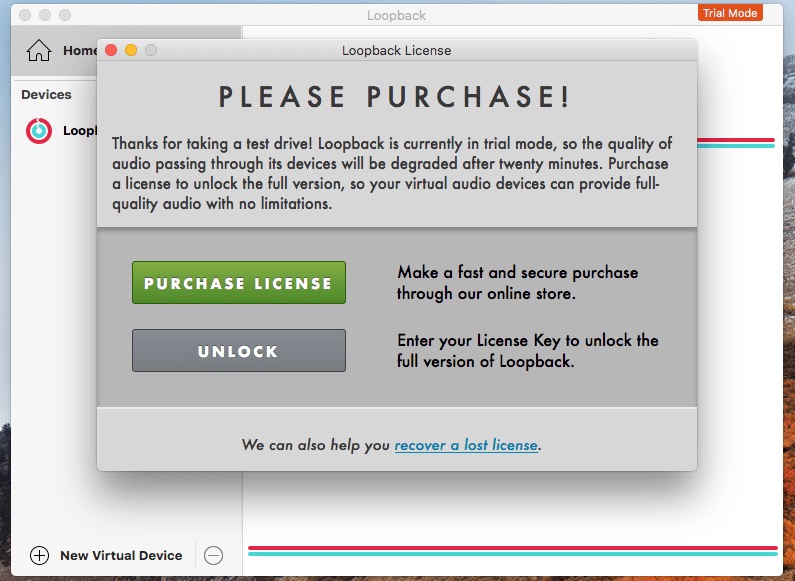This screenshot has height=581, width=795.
Task: Click the minus icon to remove device
Action: click(213, 555)
